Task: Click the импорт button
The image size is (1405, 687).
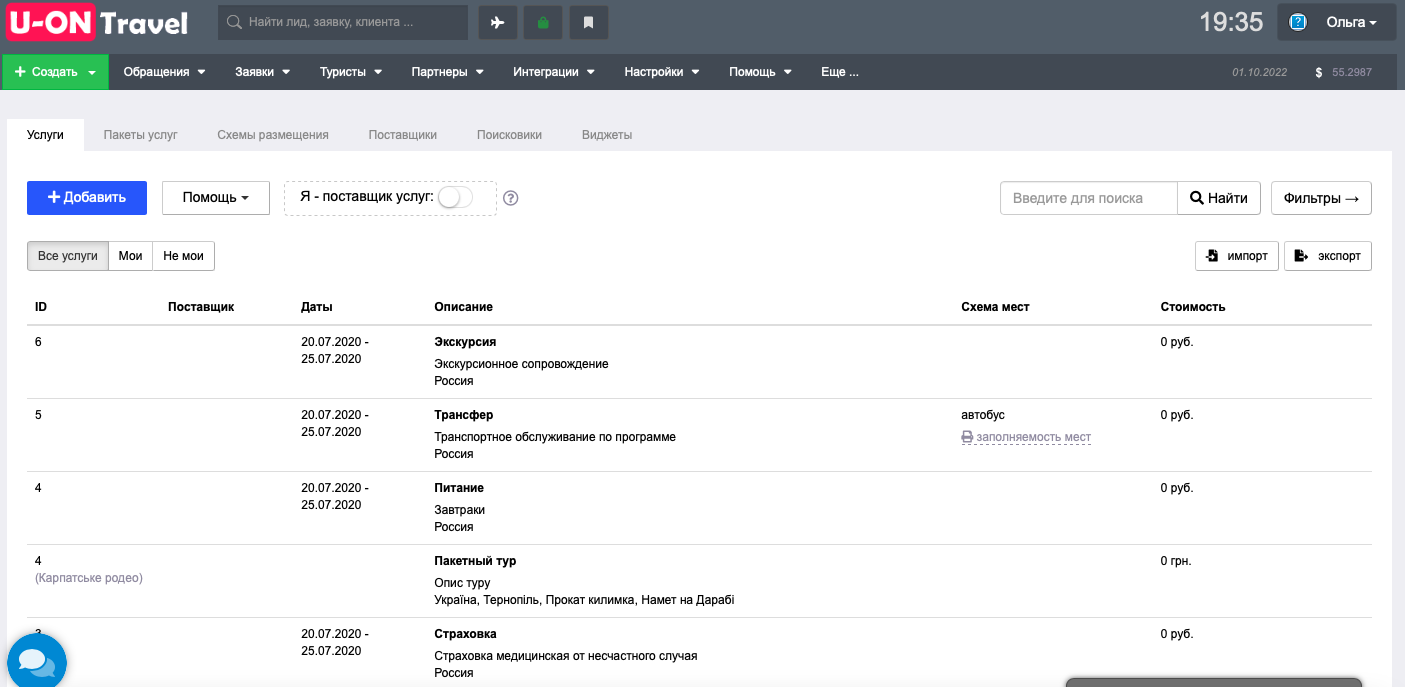Action: (x=1237, y=256)
